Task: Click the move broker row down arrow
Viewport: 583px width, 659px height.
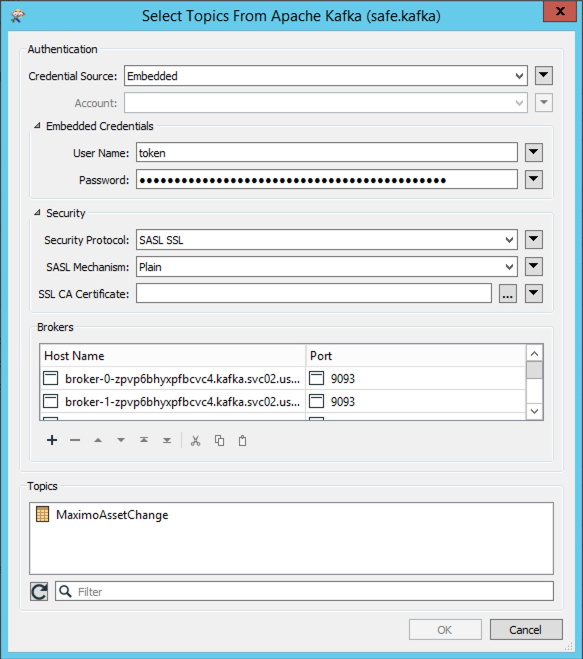Action: [121, 440]
